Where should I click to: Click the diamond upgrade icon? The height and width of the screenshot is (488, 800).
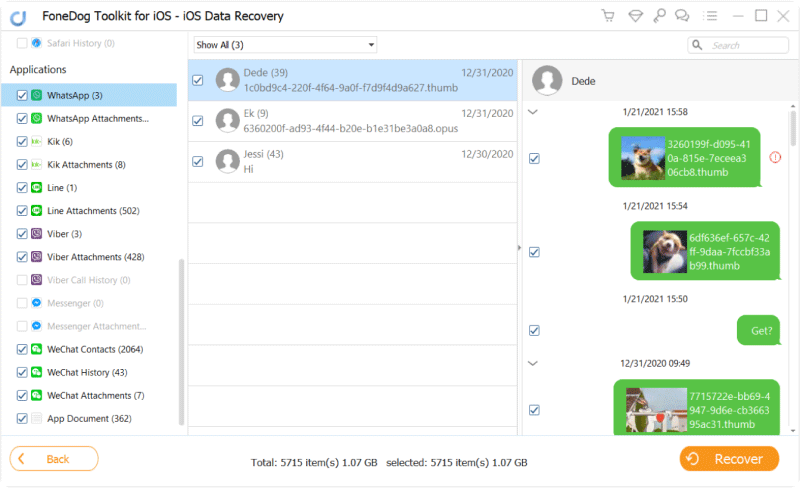[633, 16]
